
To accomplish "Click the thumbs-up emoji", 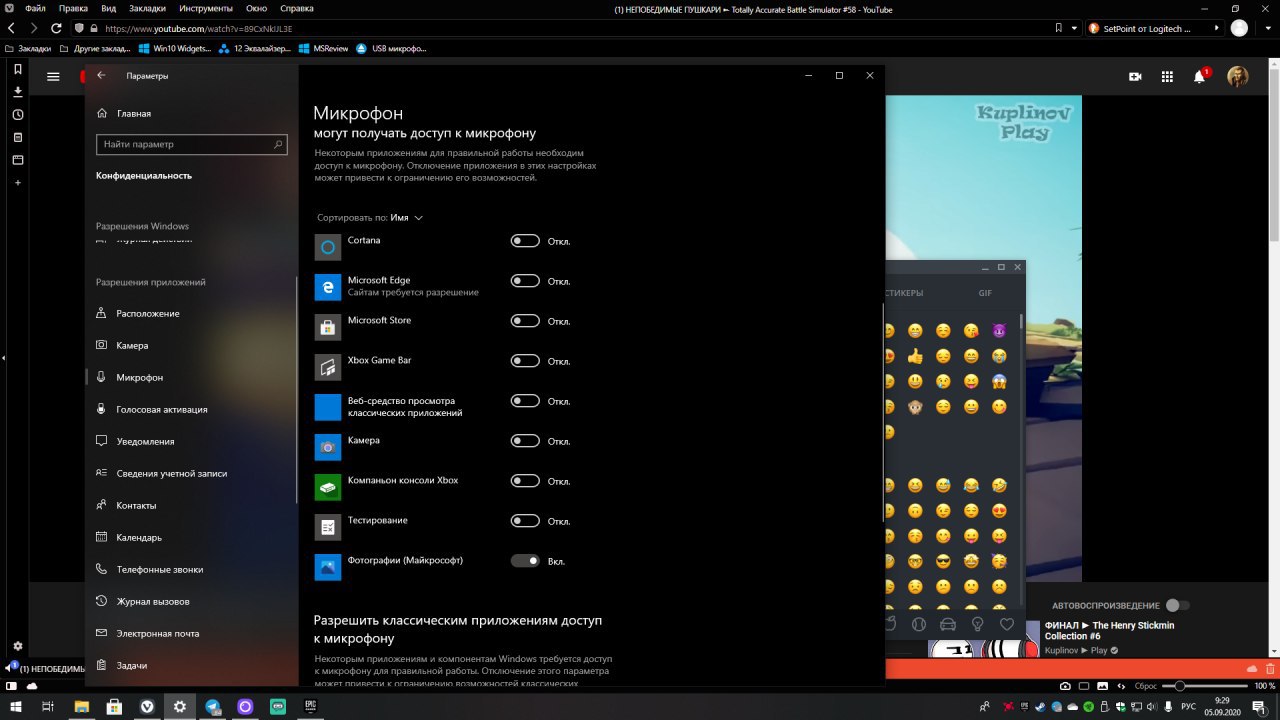I will click(x=914, y=356).
